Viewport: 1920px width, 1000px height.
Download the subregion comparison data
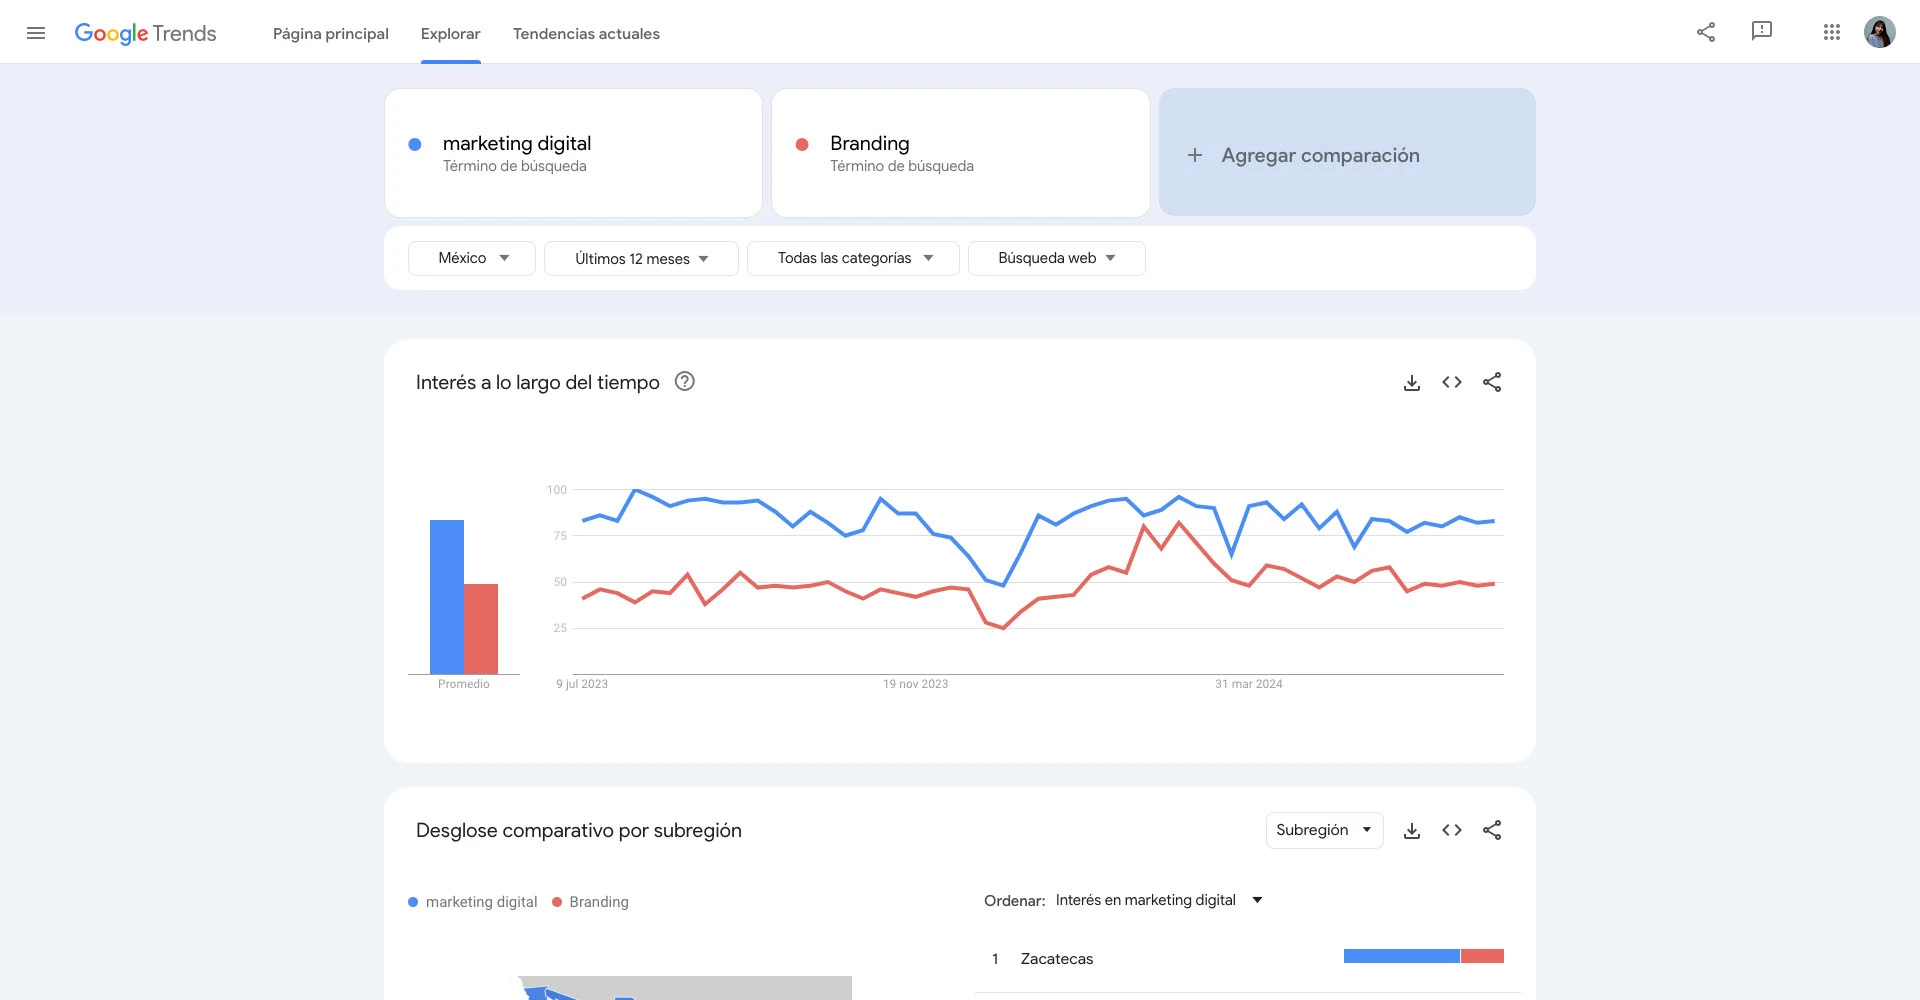click(1412, 830)
